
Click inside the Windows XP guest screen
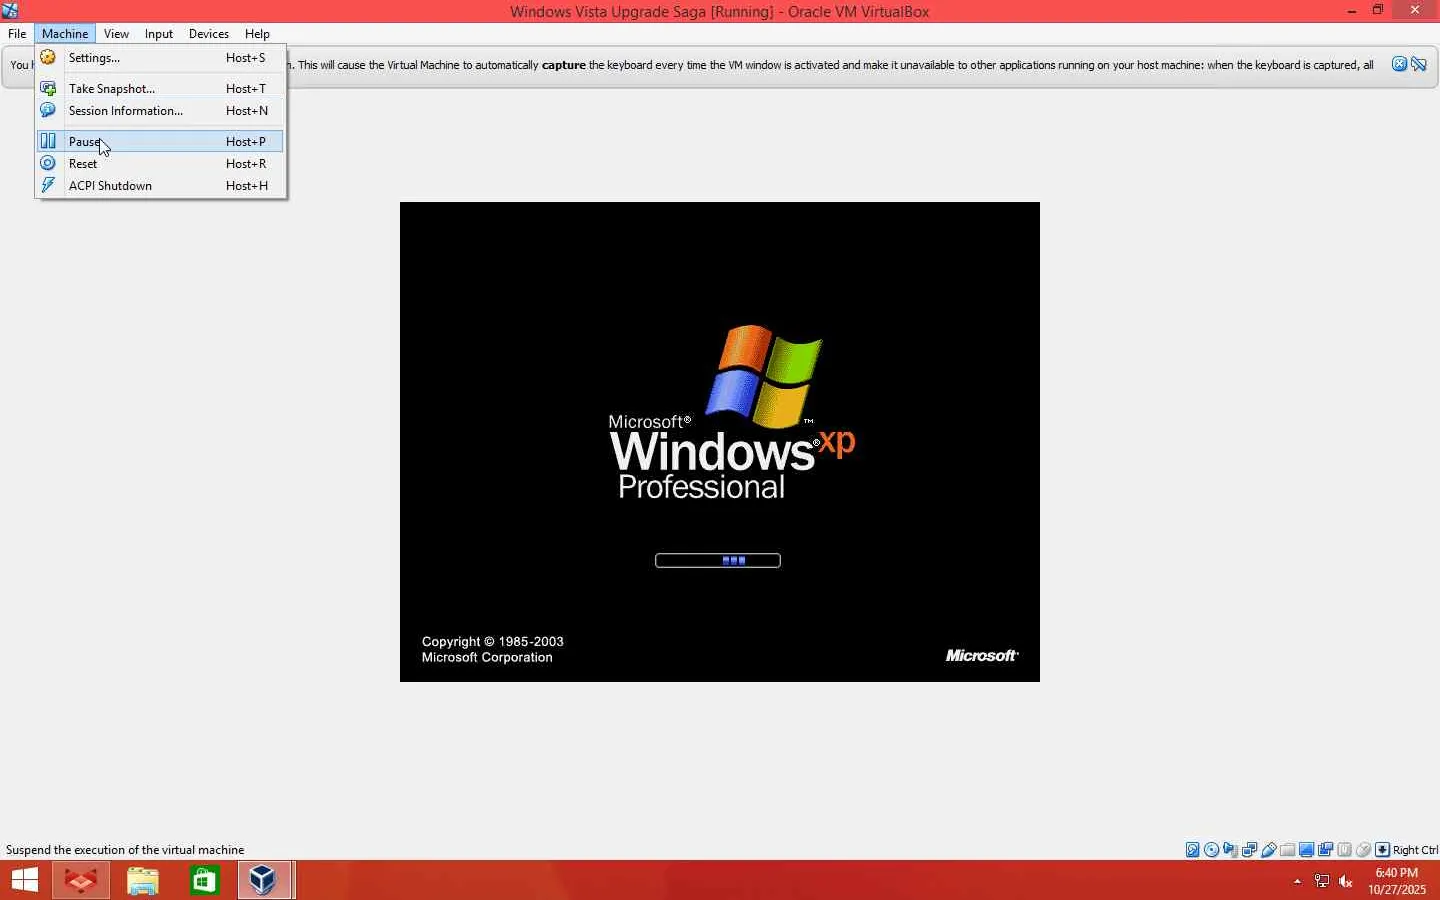tap(720, 442)
